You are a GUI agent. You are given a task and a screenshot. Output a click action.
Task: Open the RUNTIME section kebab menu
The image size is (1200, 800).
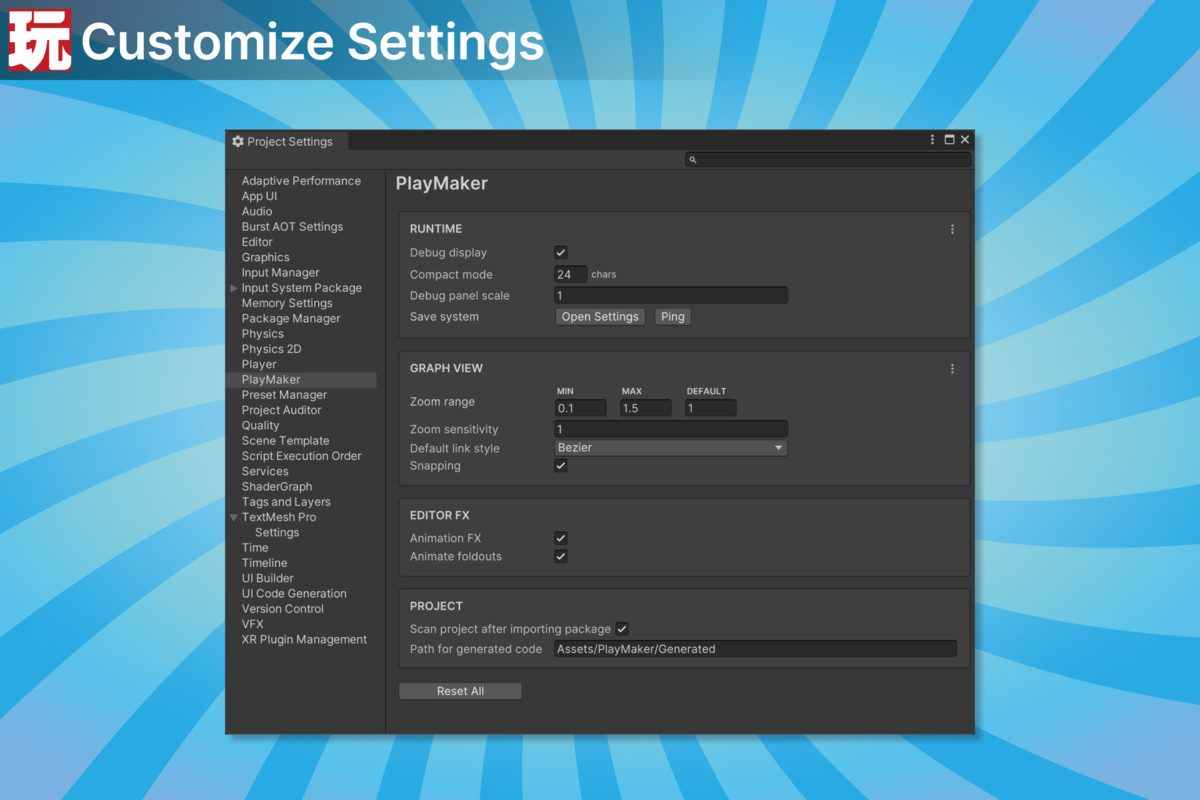coord(952,229)
